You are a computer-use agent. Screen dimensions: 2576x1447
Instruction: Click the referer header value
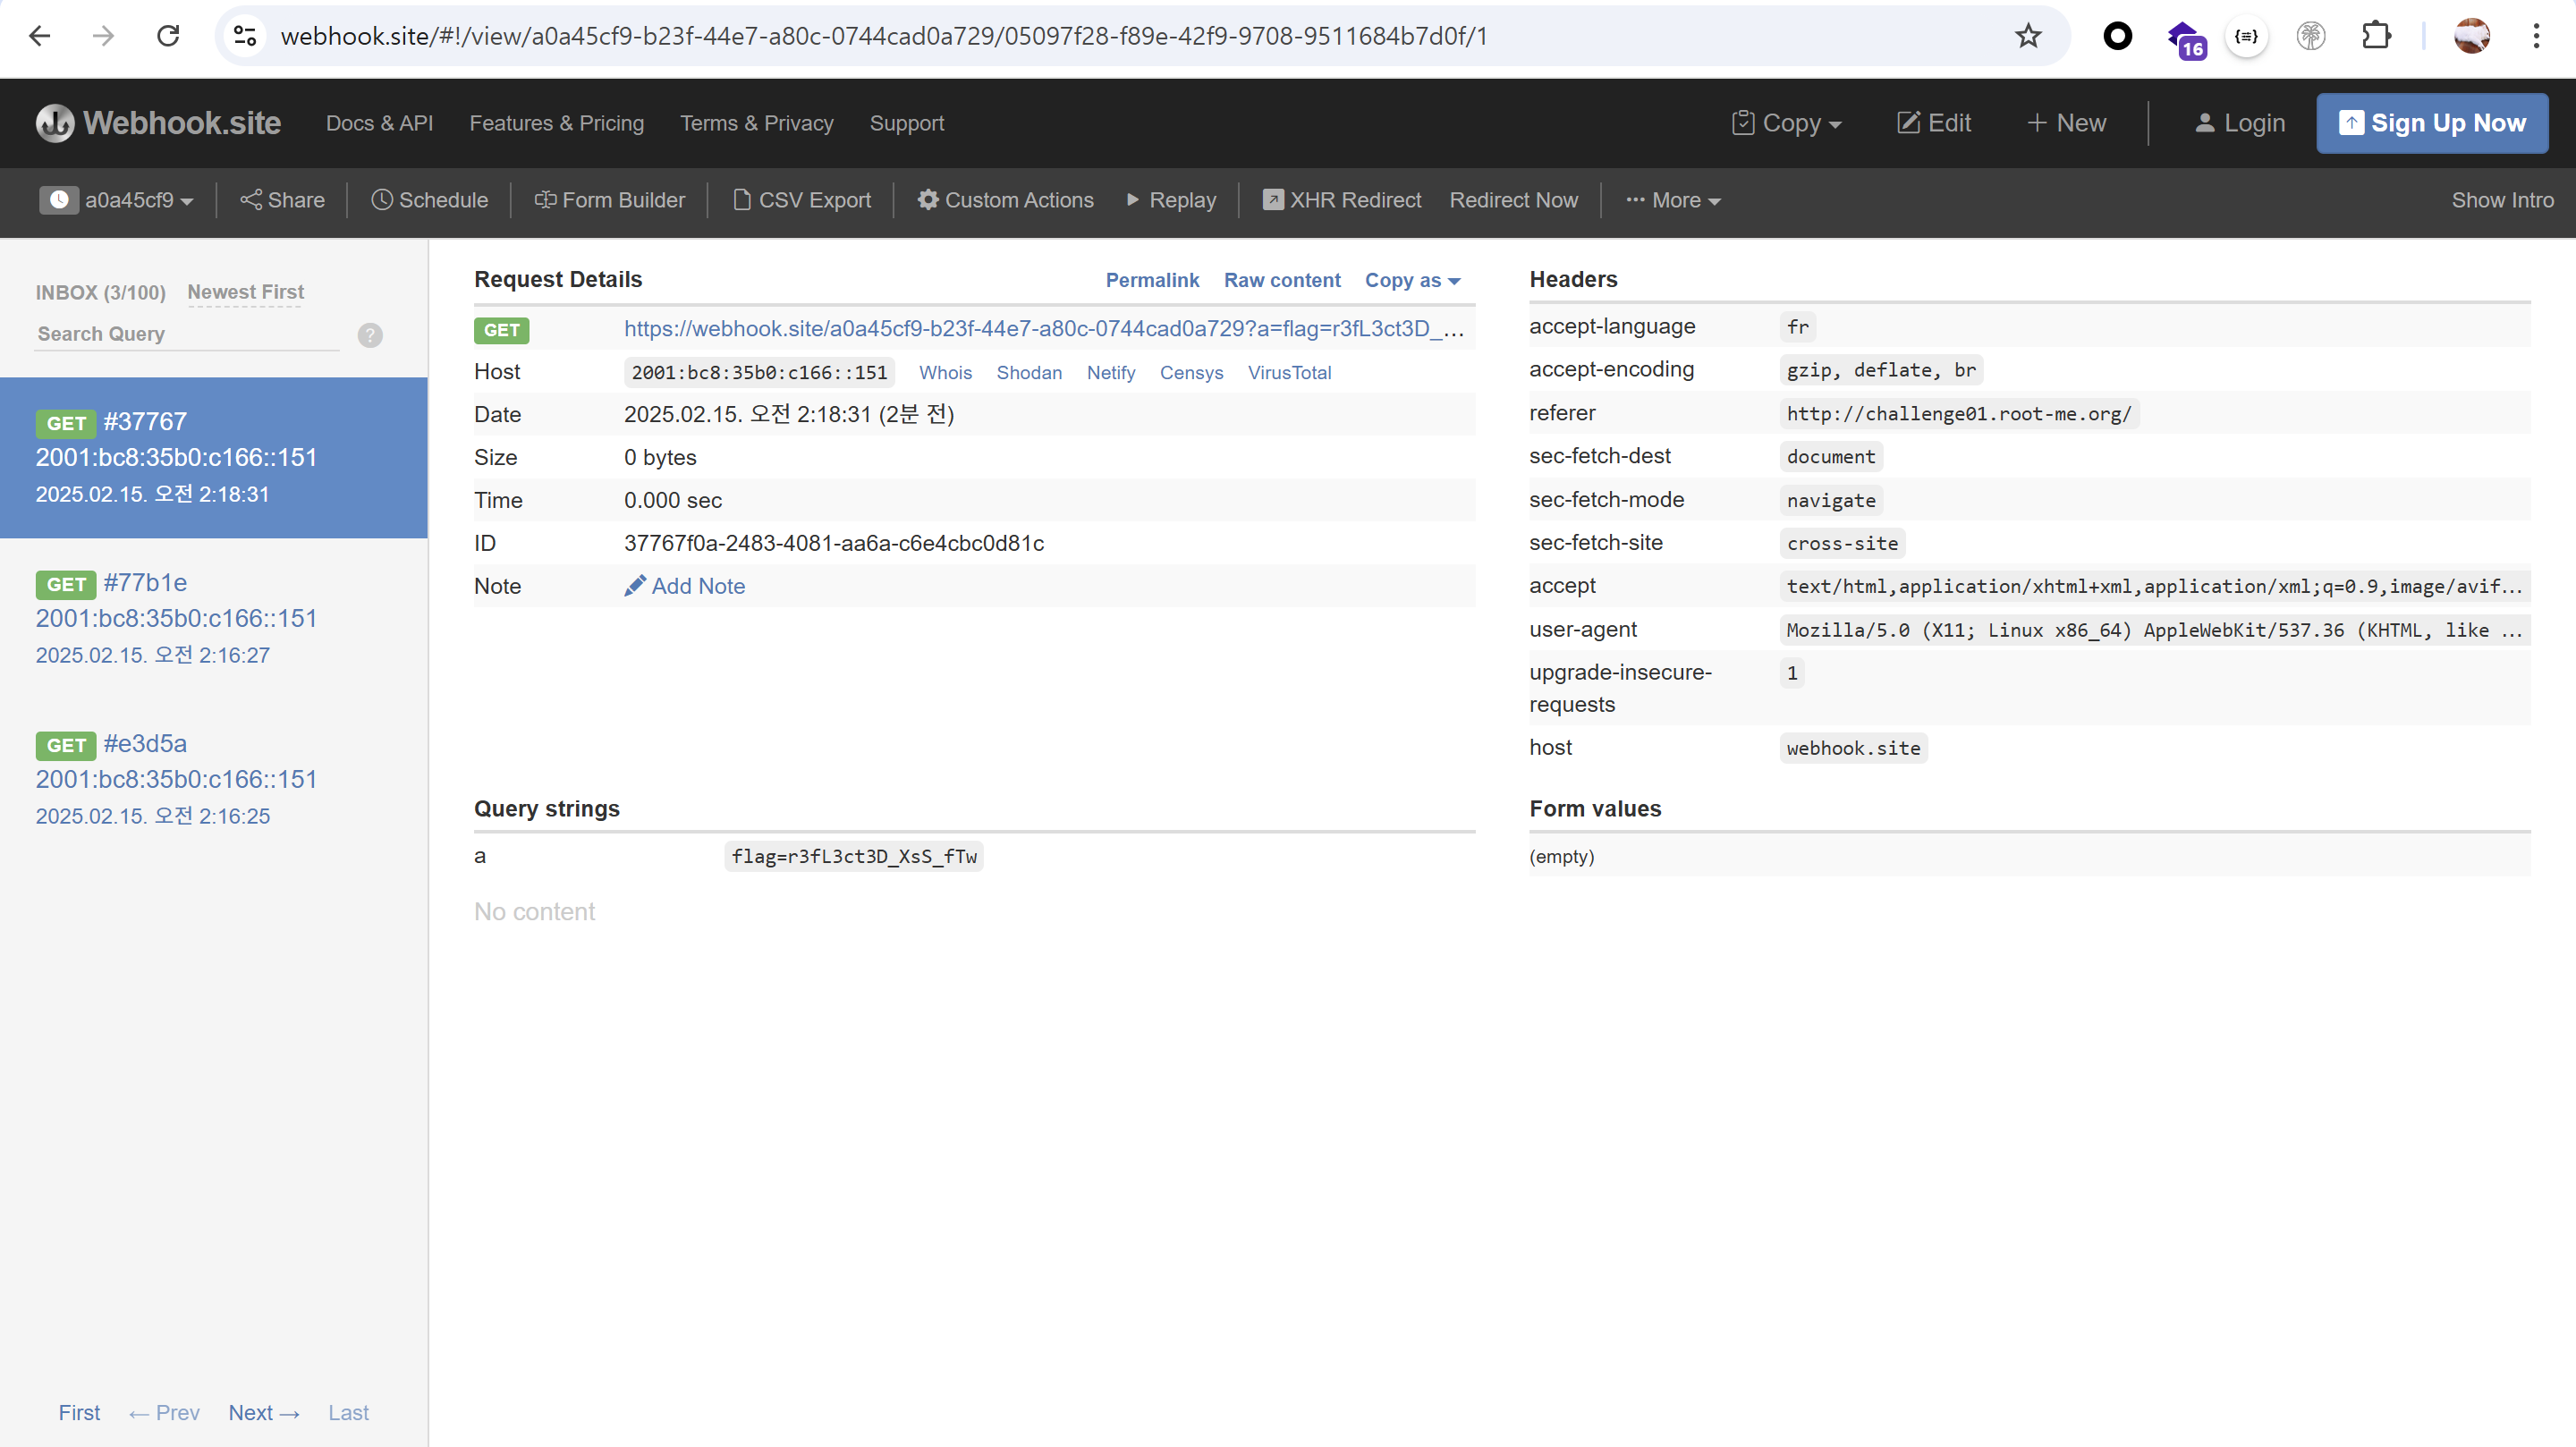[1959, 414]
